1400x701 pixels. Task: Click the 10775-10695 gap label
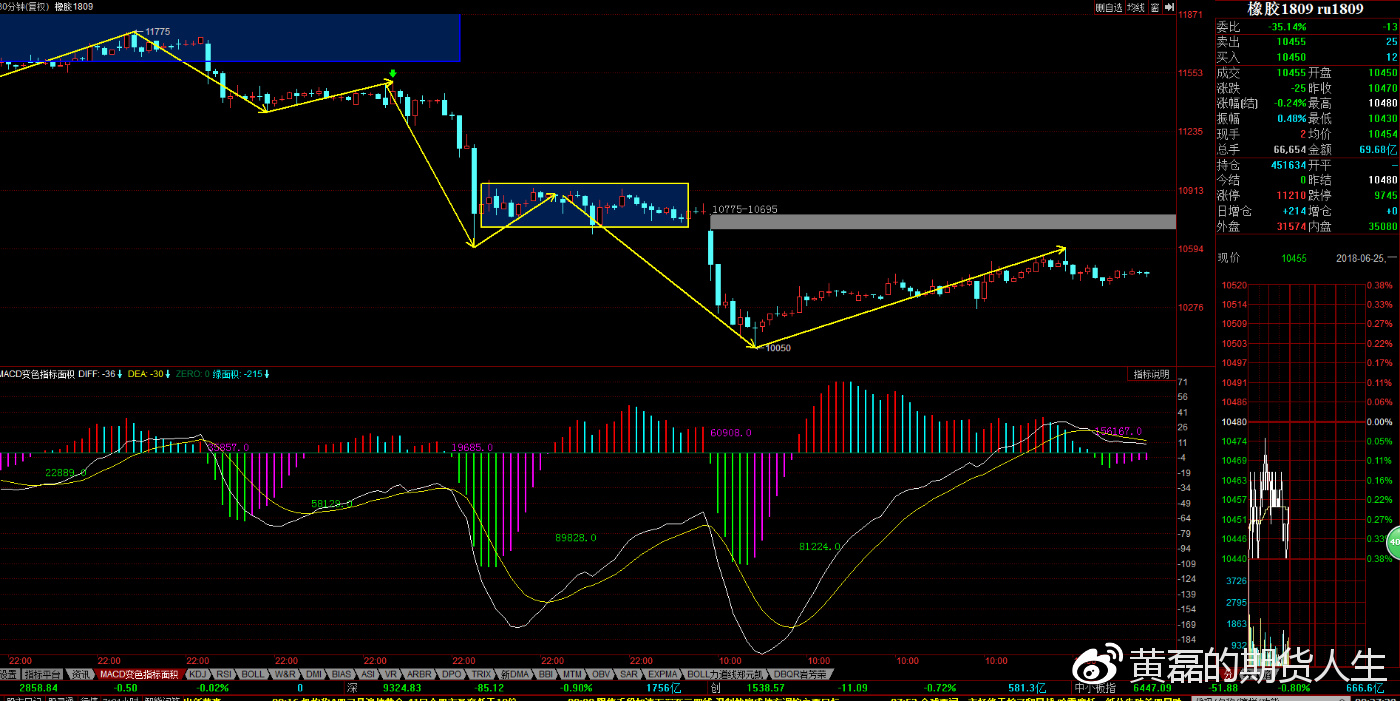pyautogui.click(x=744, y=209)
